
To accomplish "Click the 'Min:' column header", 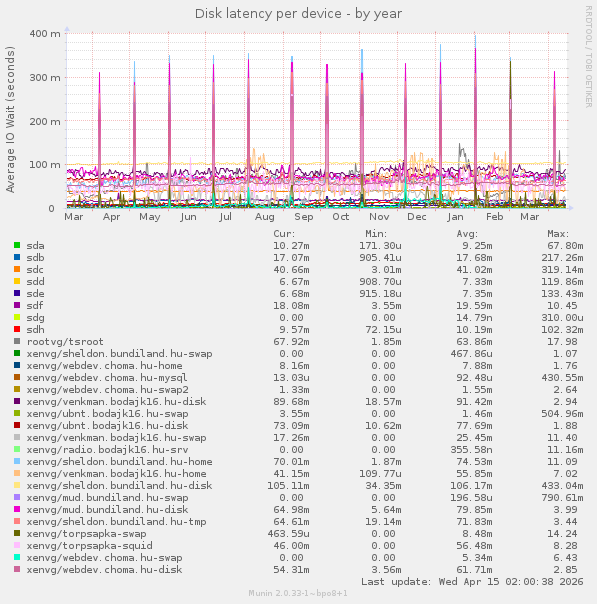I will tap(376, 234).
